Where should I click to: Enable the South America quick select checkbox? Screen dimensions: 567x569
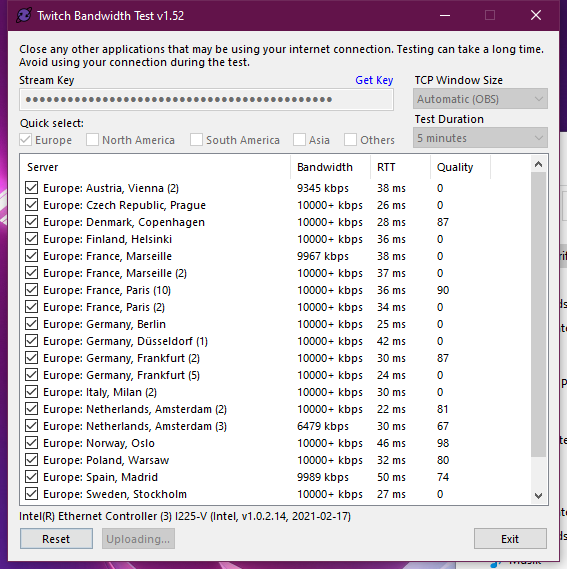[196, 140]
